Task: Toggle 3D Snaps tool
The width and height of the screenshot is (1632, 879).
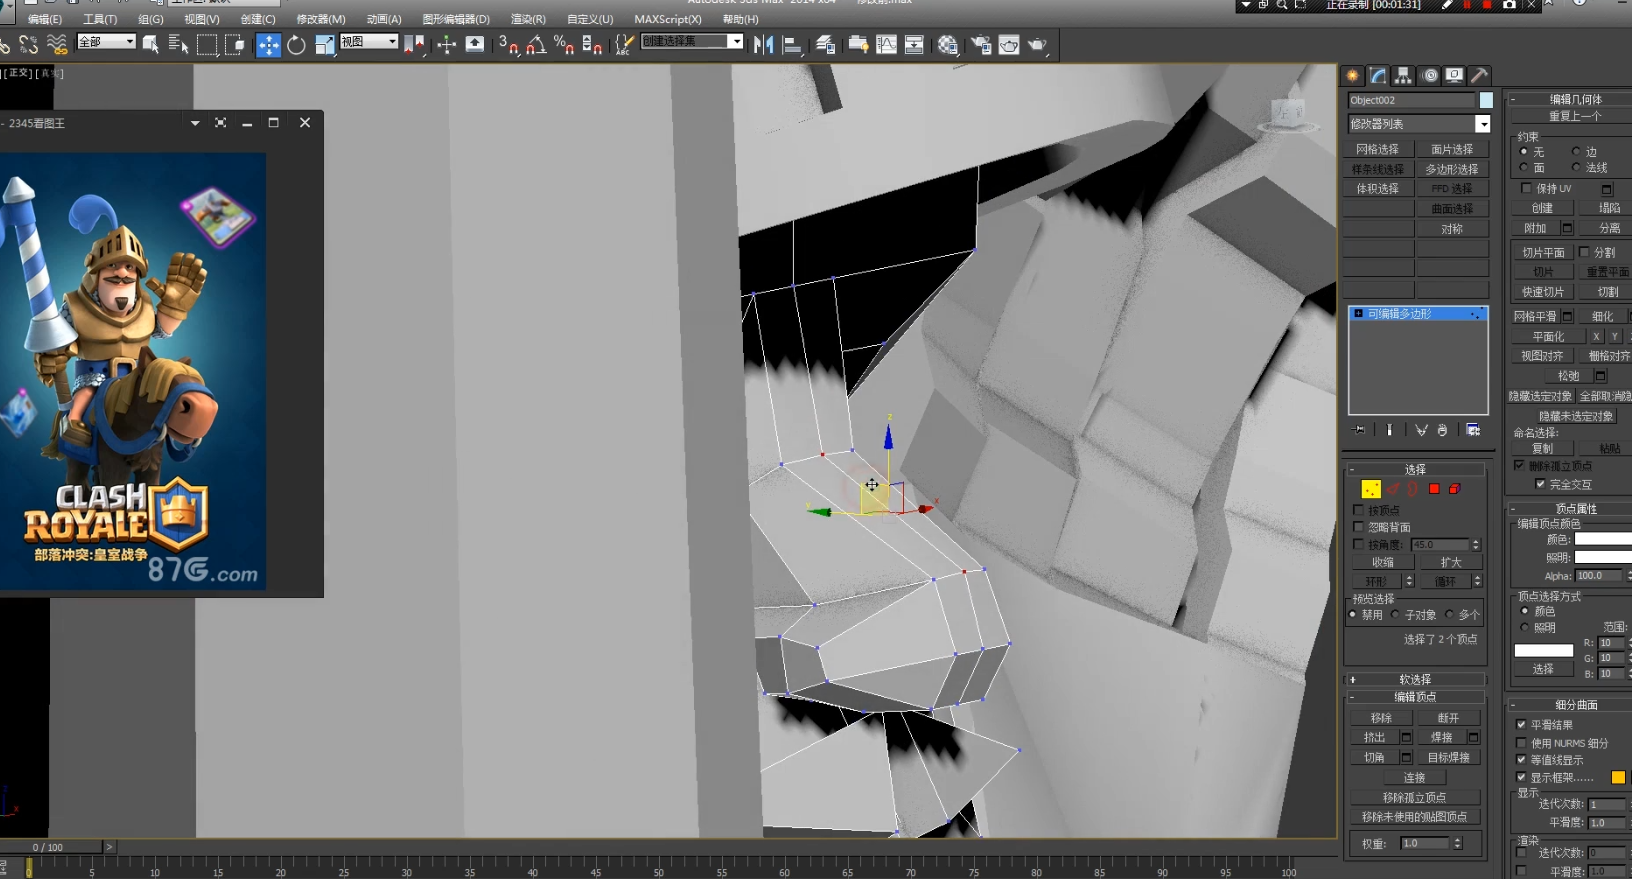Action: (509, 45)
